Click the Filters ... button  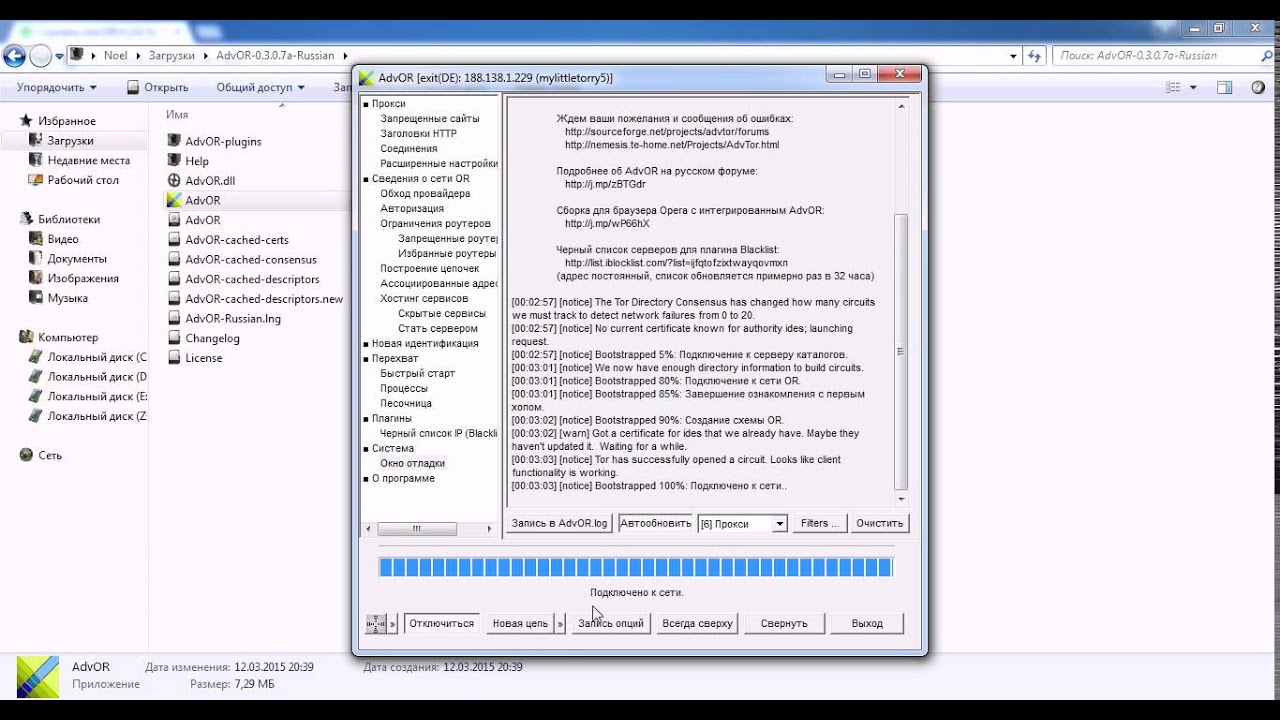tap(820, 523)
